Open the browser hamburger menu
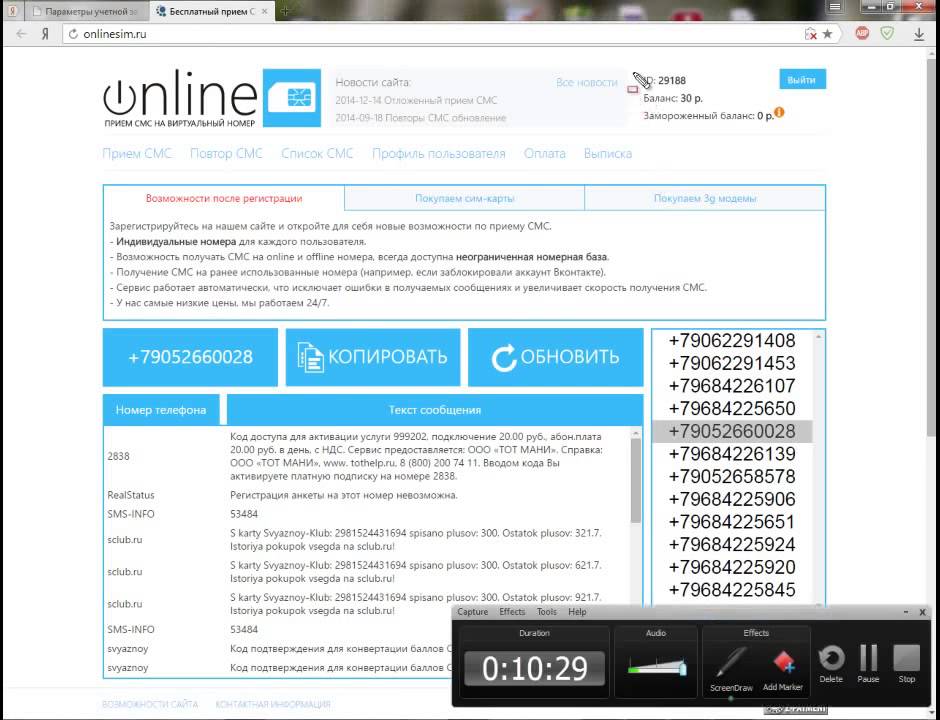 tap(834, 7)
